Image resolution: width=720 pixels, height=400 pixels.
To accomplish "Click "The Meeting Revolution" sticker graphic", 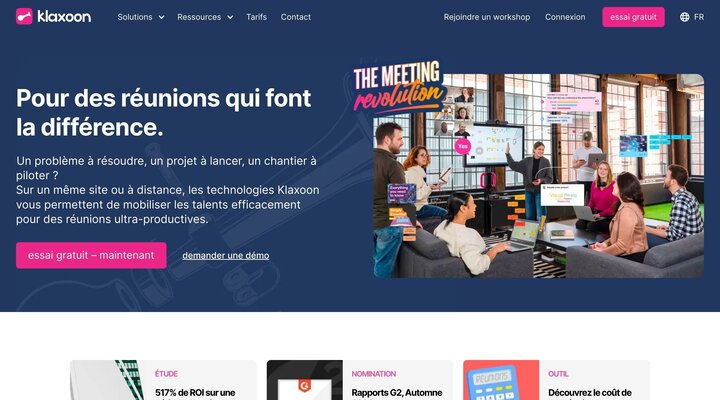I will tap(398, 86).
